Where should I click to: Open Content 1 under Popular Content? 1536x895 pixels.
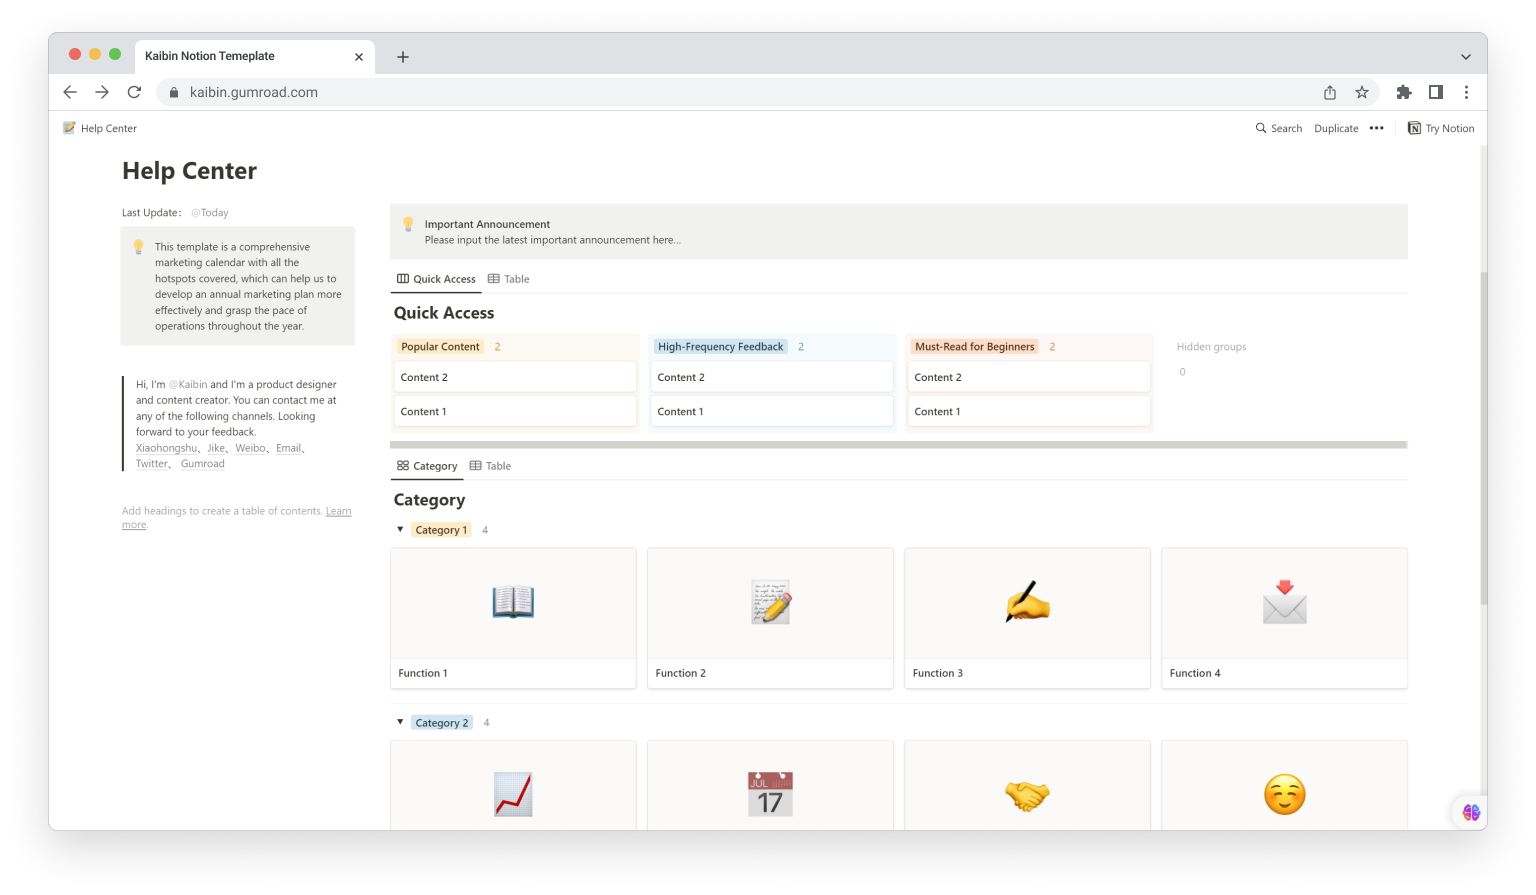[514, 411]
